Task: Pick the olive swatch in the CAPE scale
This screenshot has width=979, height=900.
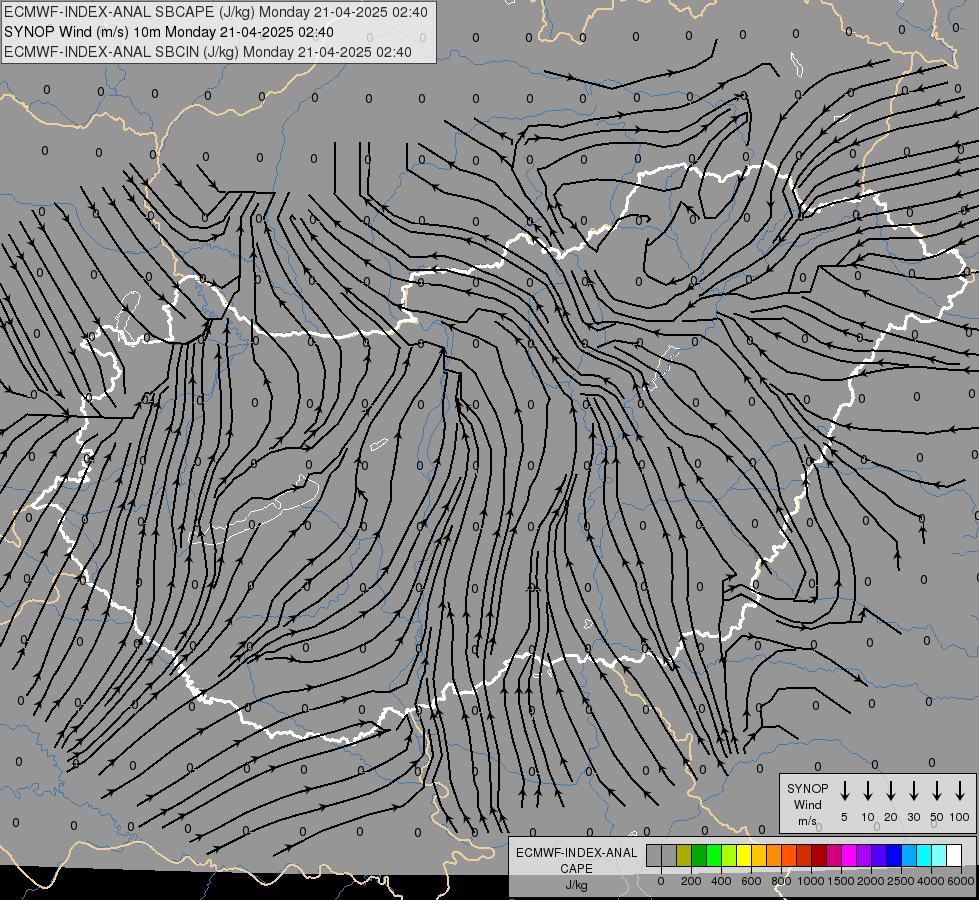Action: click(x=684, y=855)
